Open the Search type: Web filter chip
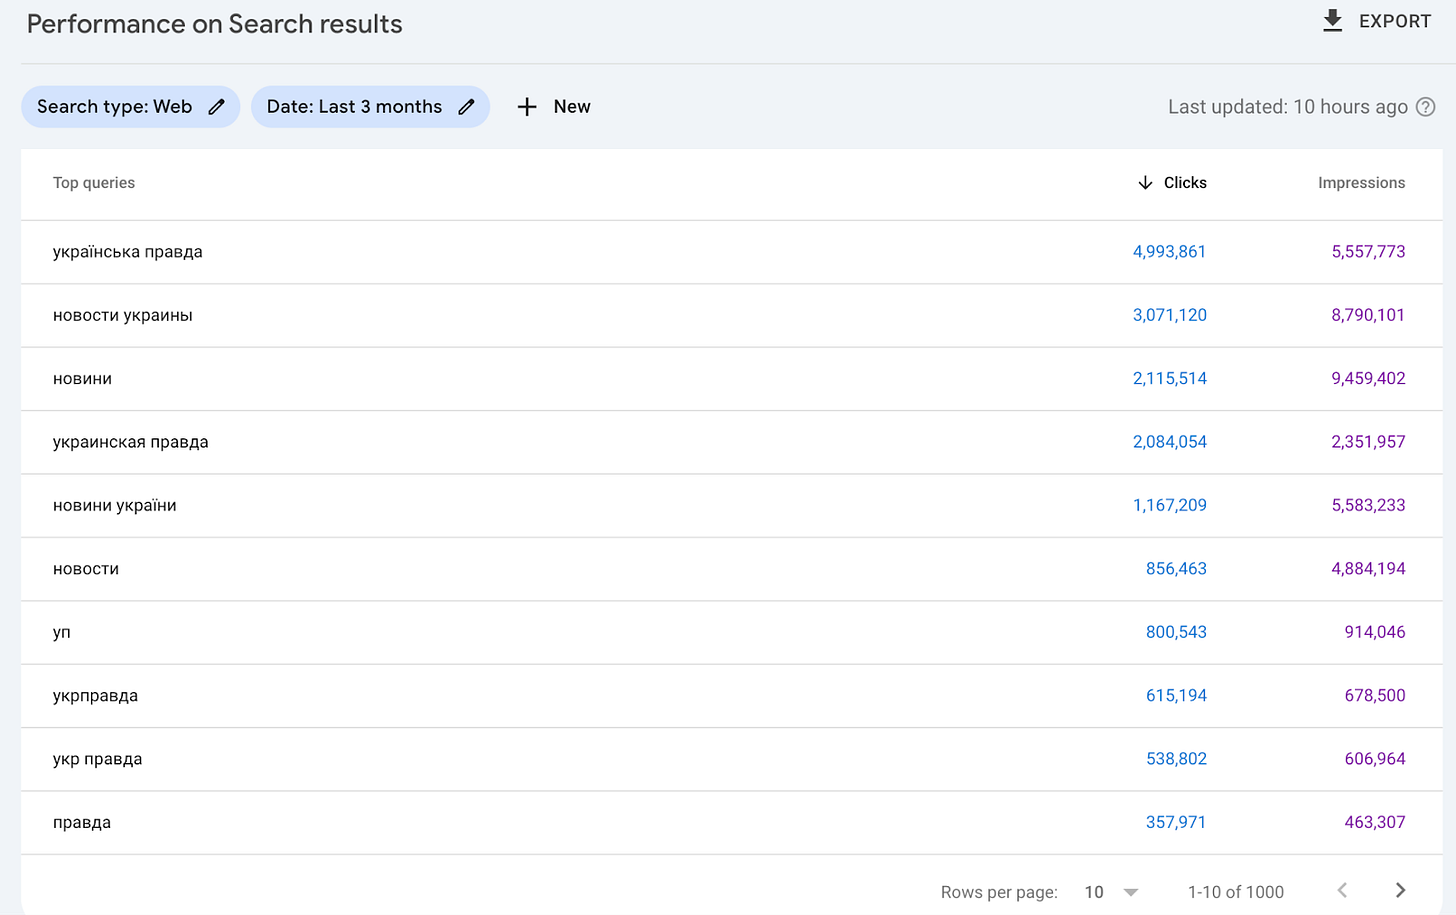 [130, 107]
